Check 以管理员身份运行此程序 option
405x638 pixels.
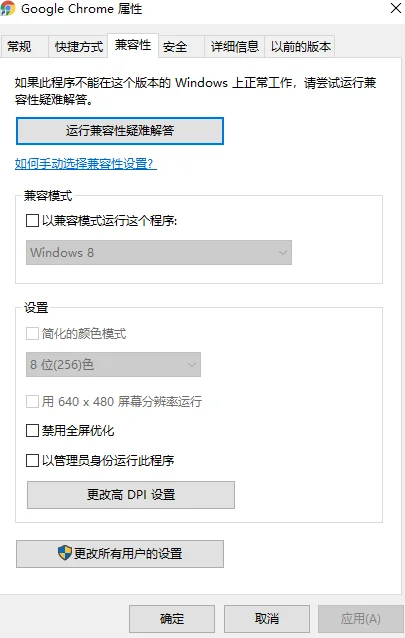click(32, 461)
